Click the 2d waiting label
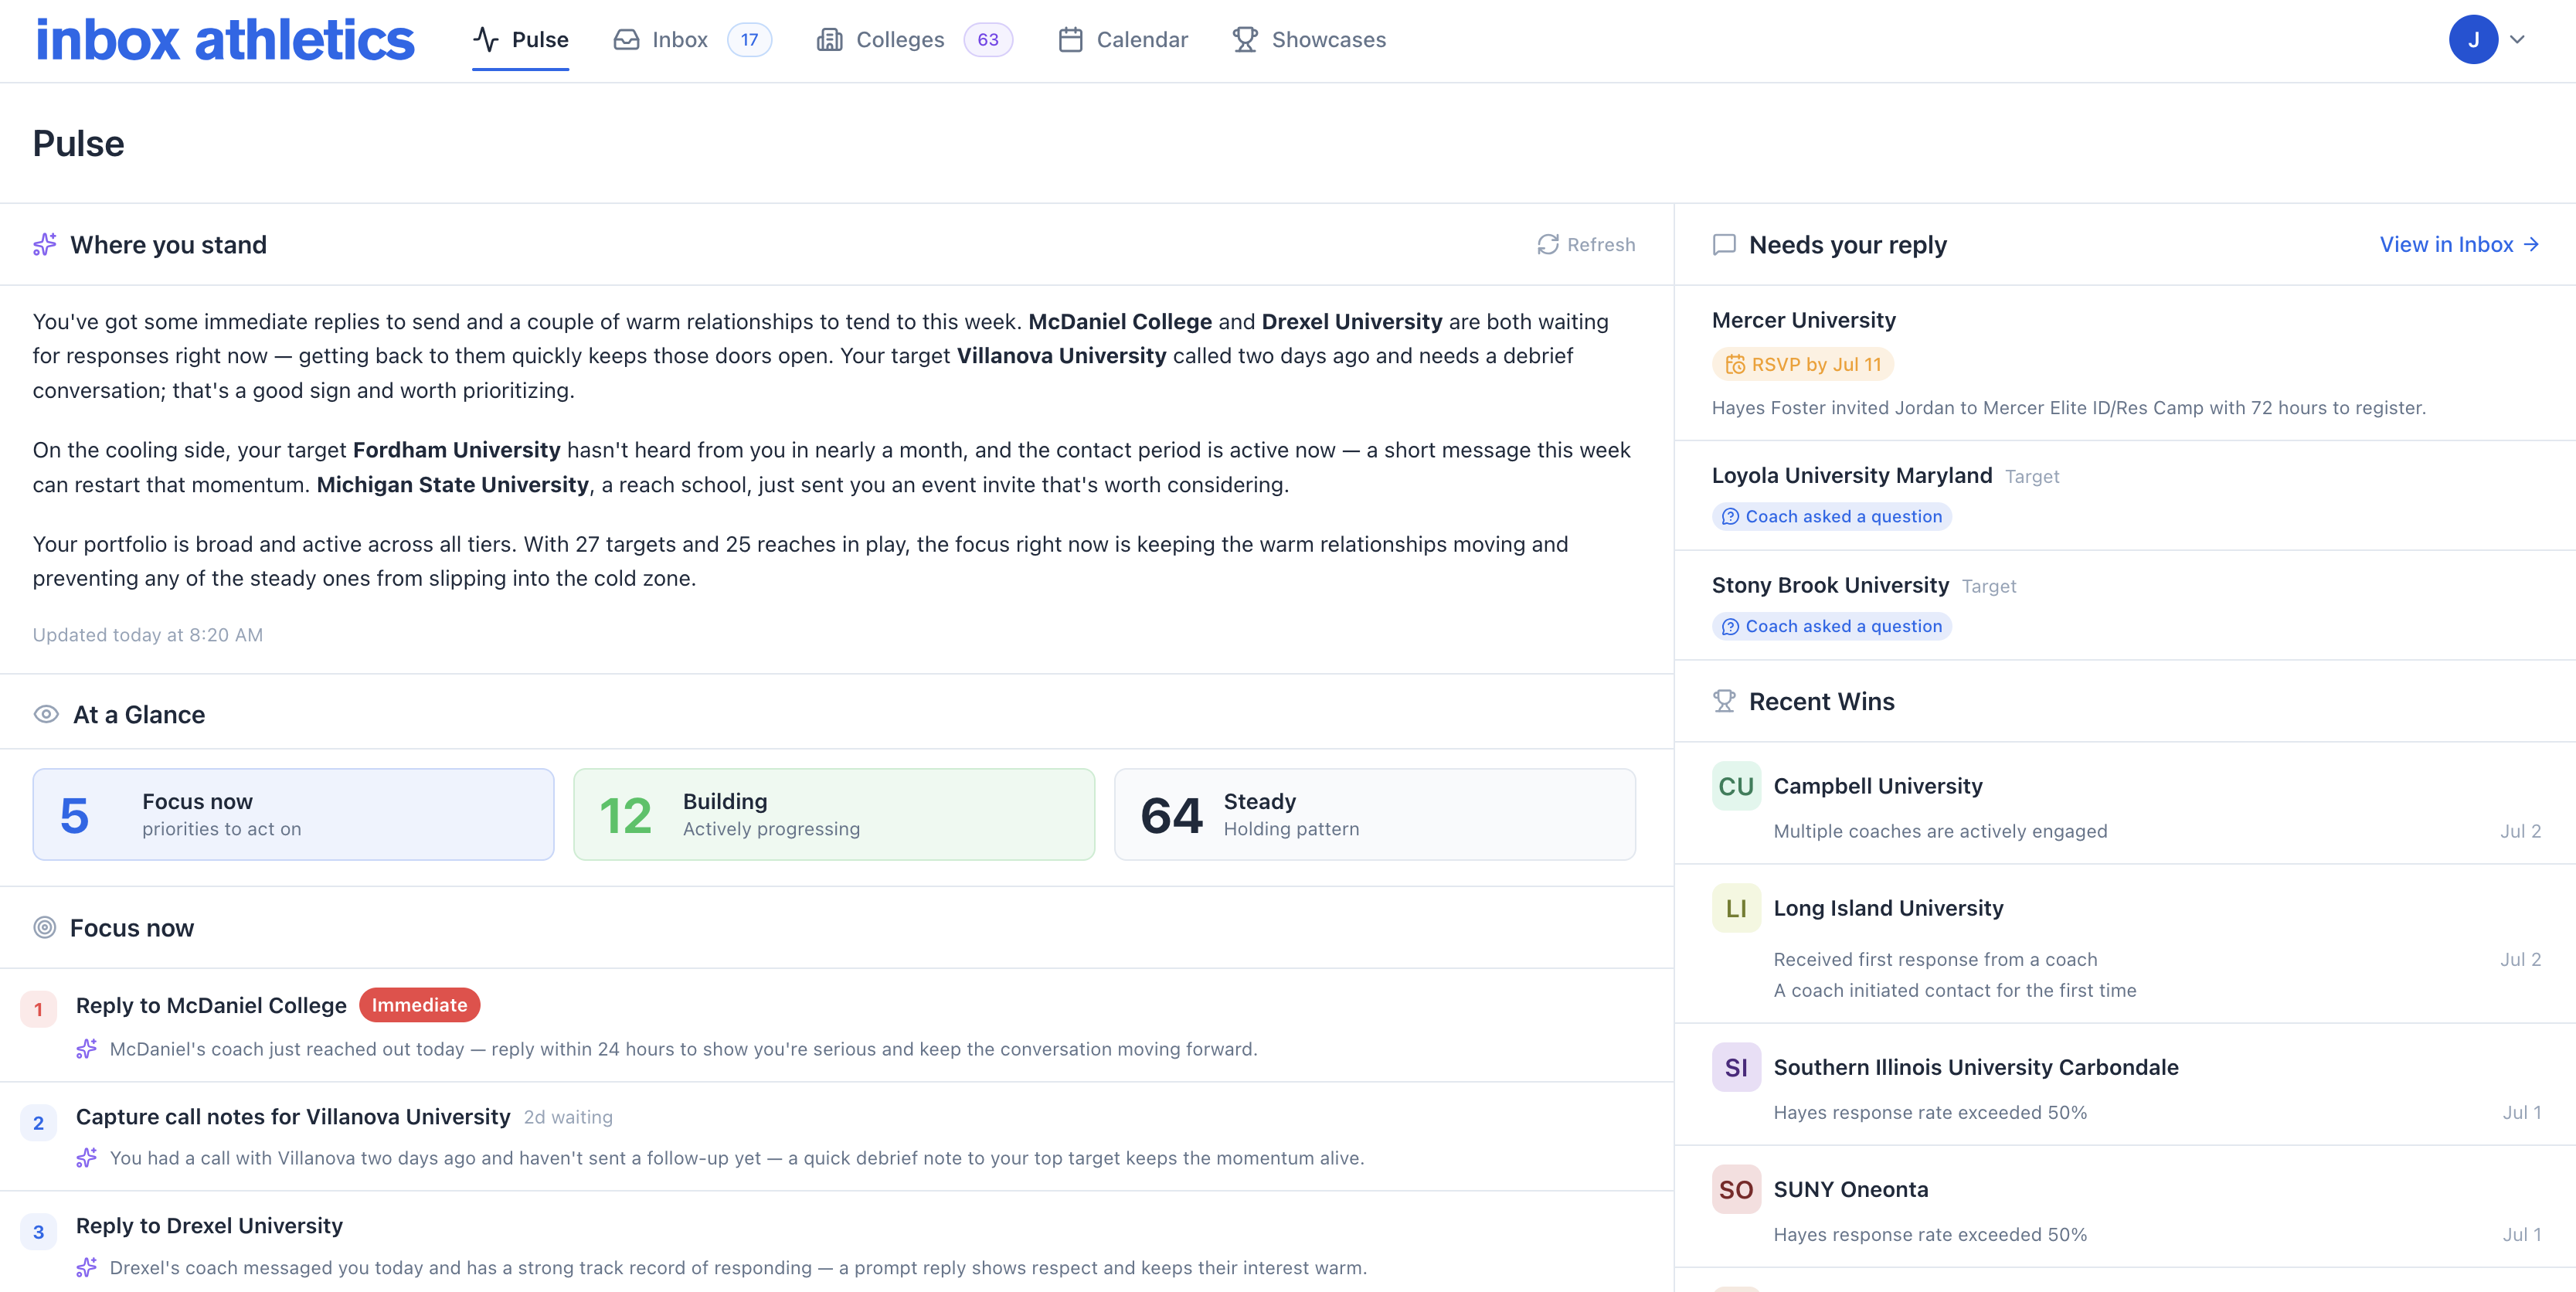This screenshot has width=2576, height=1292. 568,1117
